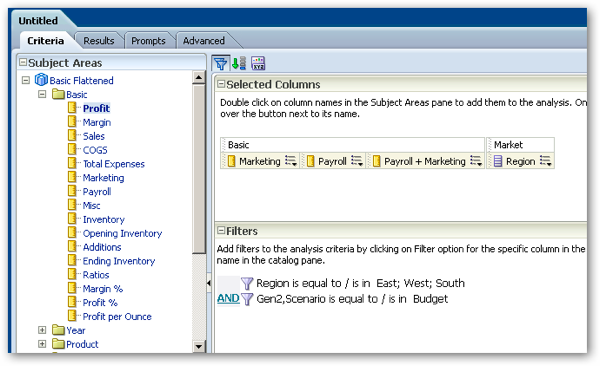Click the Subject Areas scrollbar down arrow

199,346
